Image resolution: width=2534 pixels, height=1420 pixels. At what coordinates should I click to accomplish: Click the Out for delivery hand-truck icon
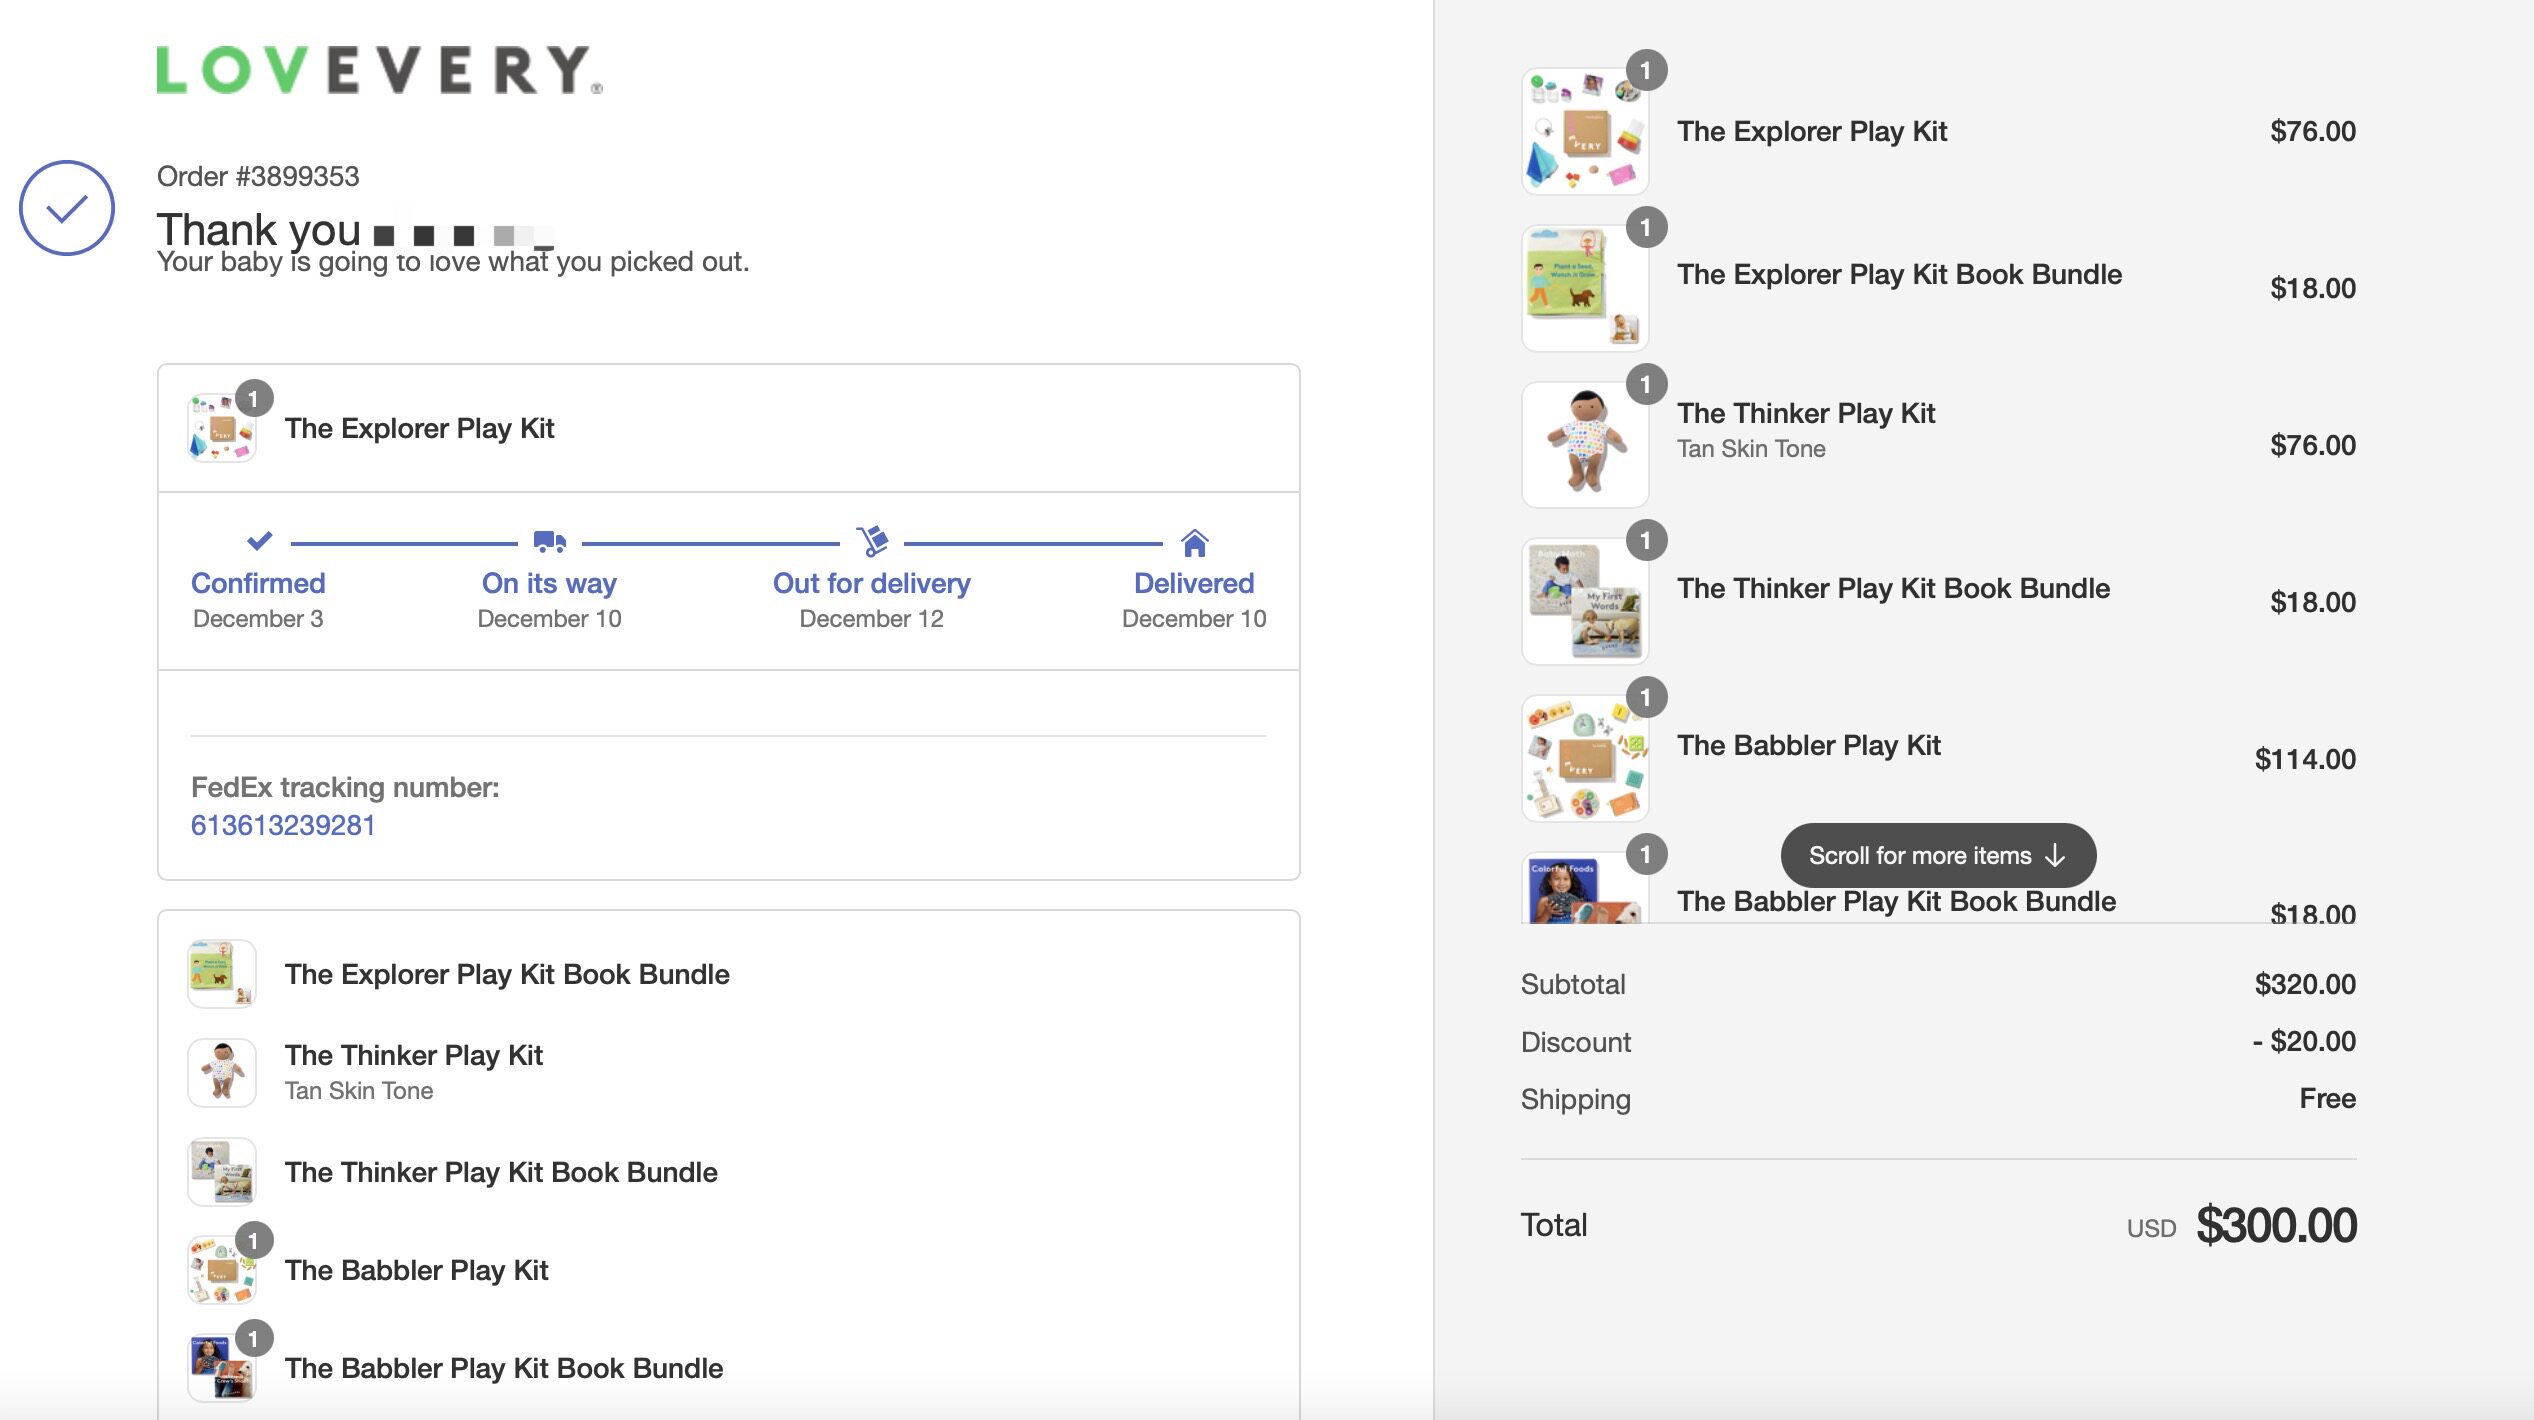click(x=872, y=541)
